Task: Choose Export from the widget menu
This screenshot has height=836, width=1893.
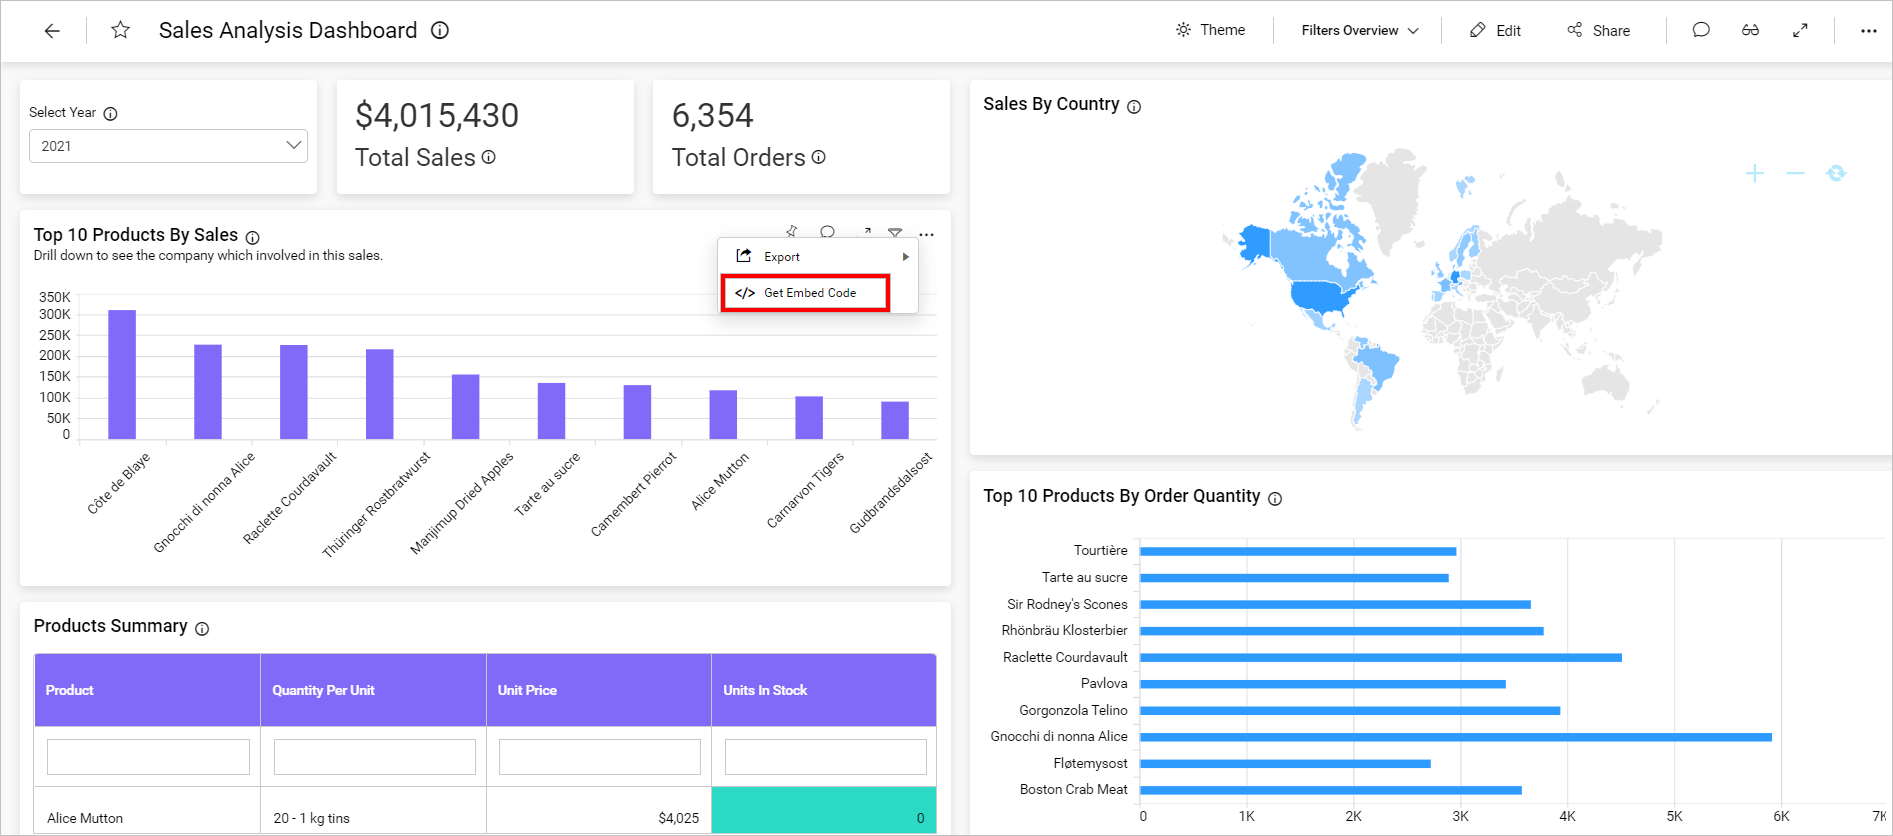Action: pyautogui.click(x=782, y=257)
